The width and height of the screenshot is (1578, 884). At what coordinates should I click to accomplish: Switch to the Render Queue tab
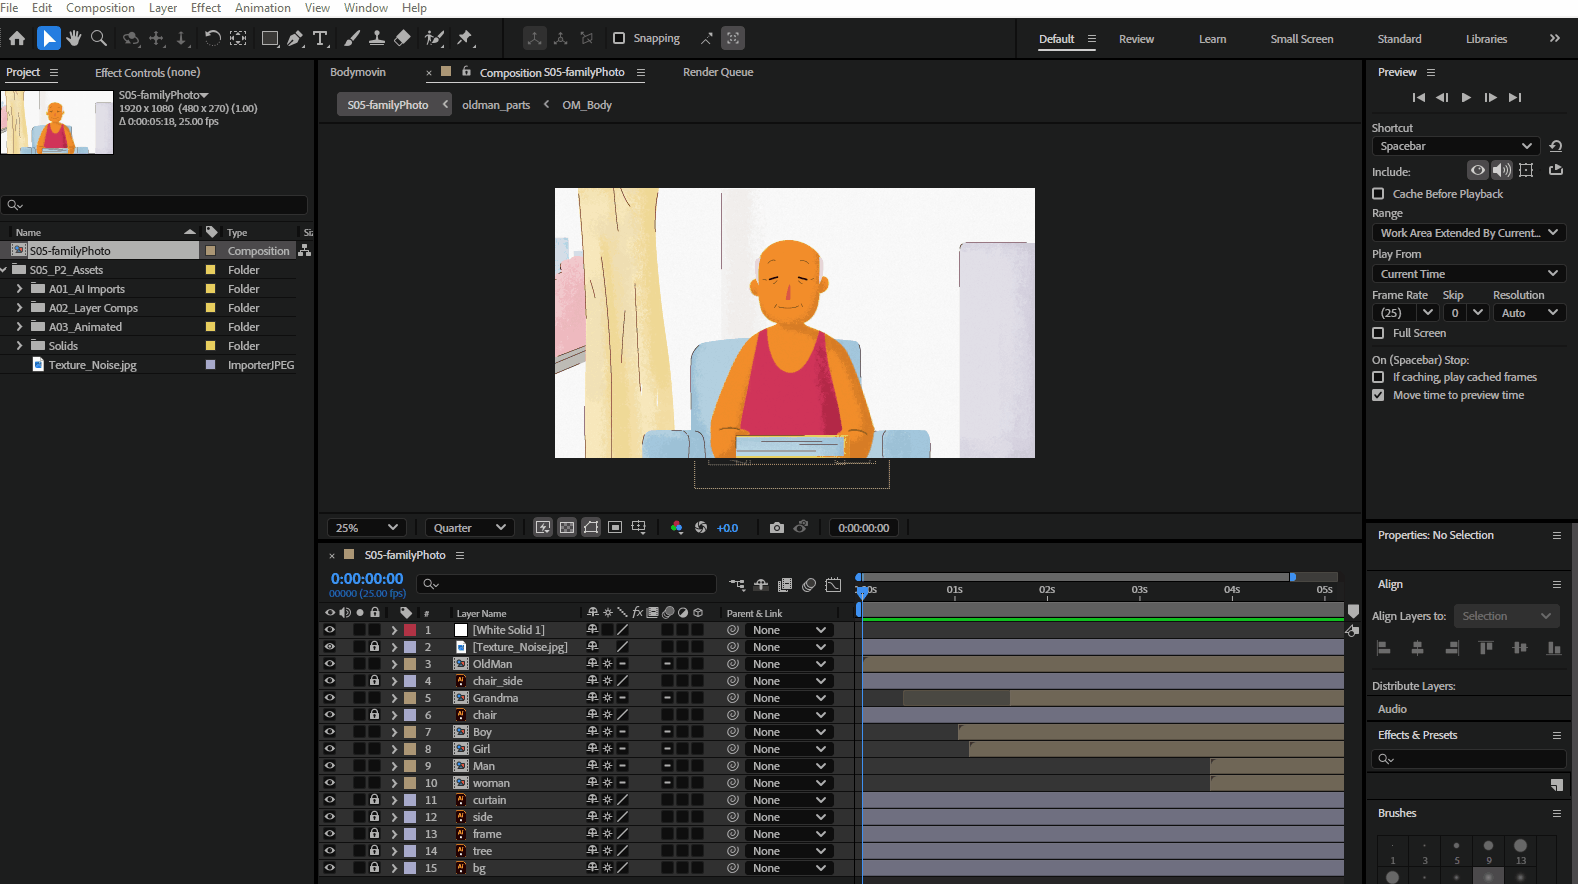tap(718, 72)
